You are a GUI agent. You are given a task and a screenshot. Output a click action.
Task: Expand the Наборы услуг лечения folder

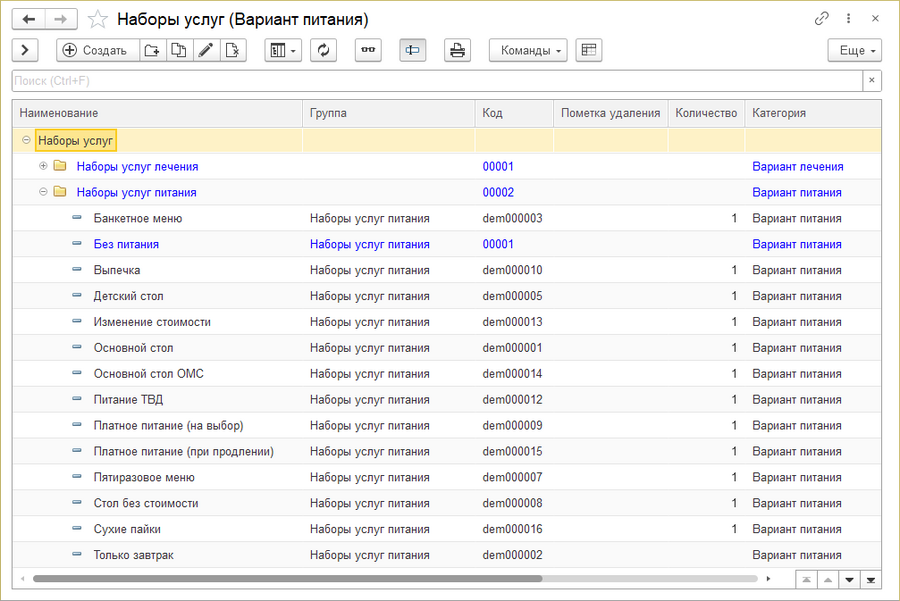[x=43, y=166]
